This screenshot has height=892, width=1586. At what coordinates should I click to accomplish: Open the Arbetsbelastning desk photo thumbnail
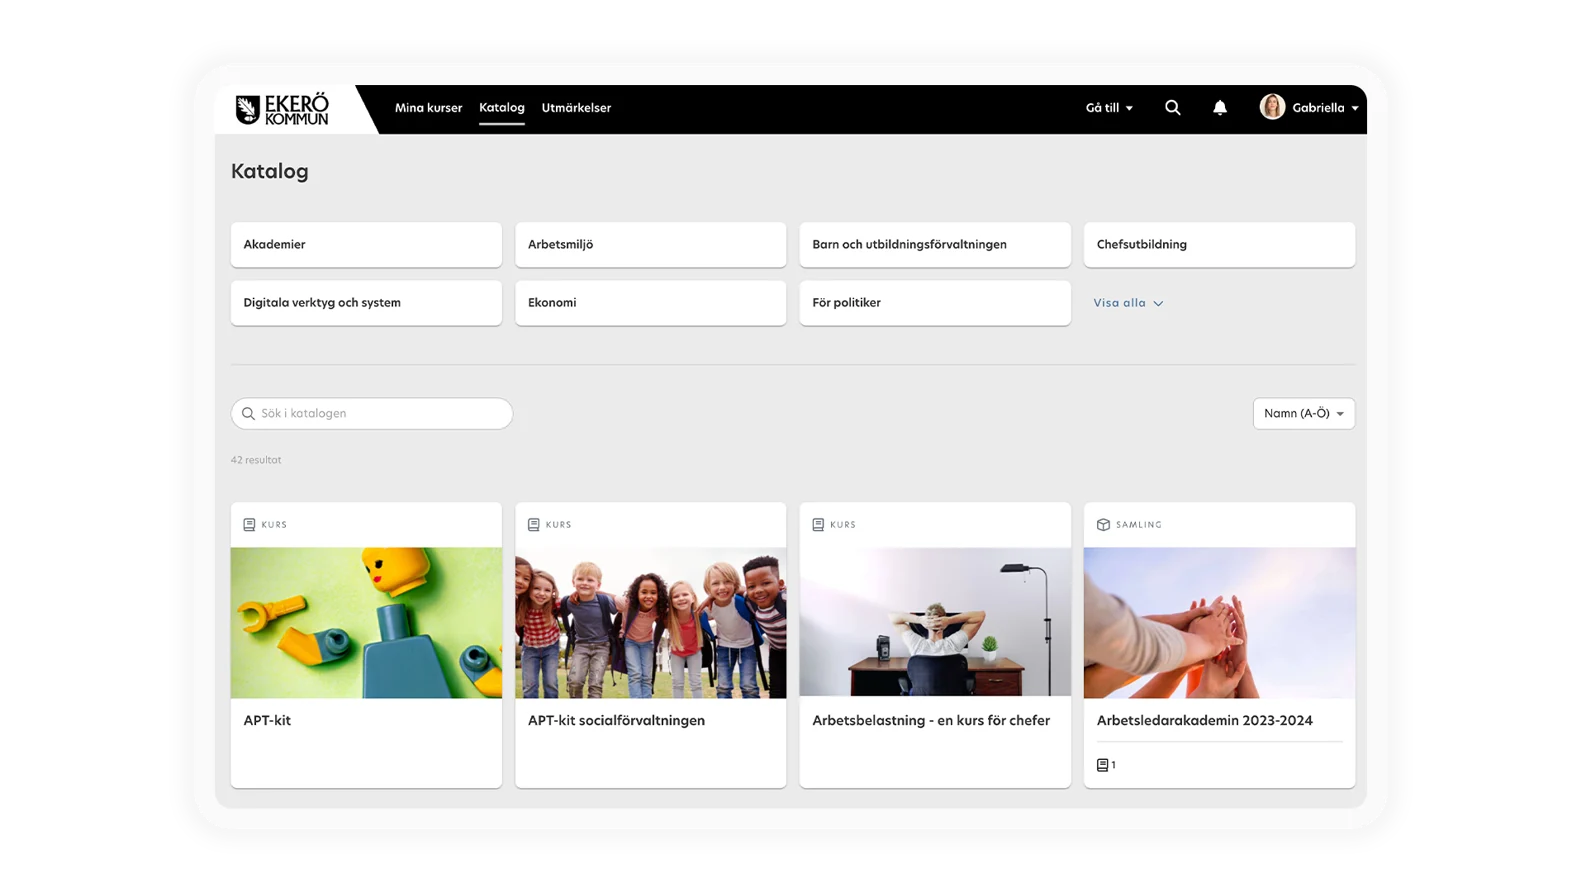(935, 622)
